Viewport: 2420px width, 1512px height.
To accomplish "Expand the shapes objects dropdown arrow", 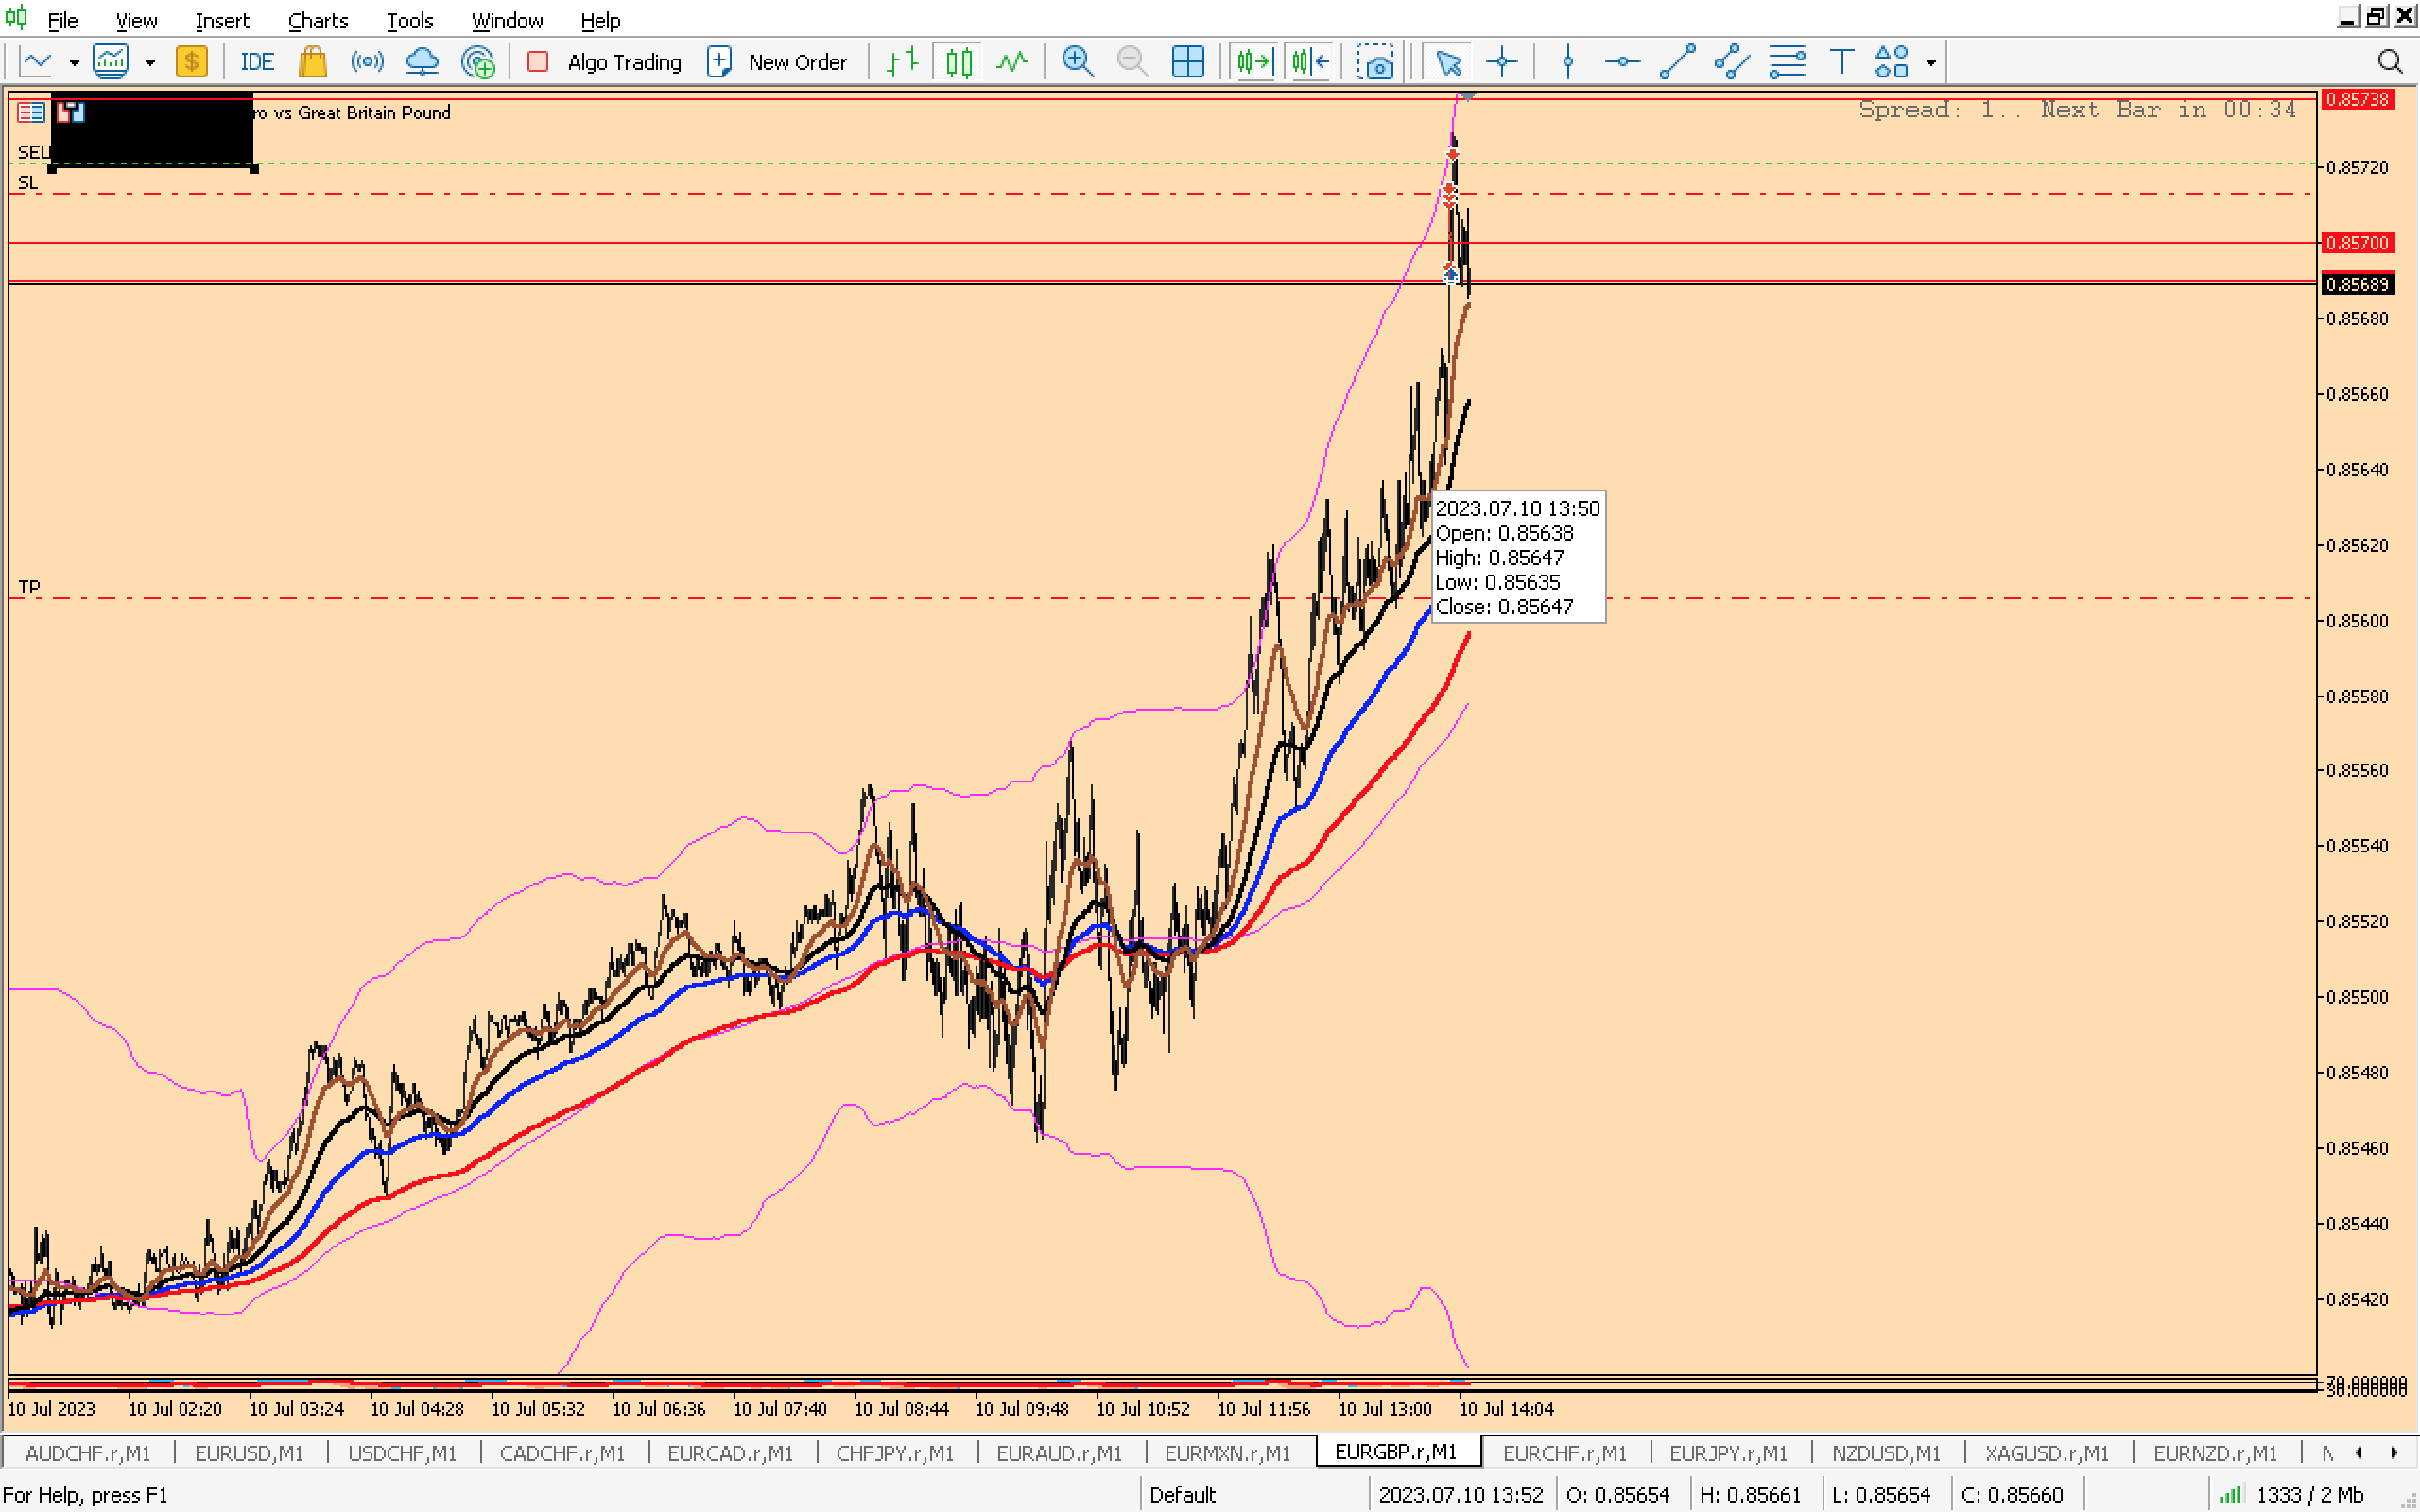I will (x=1931, y=63).
